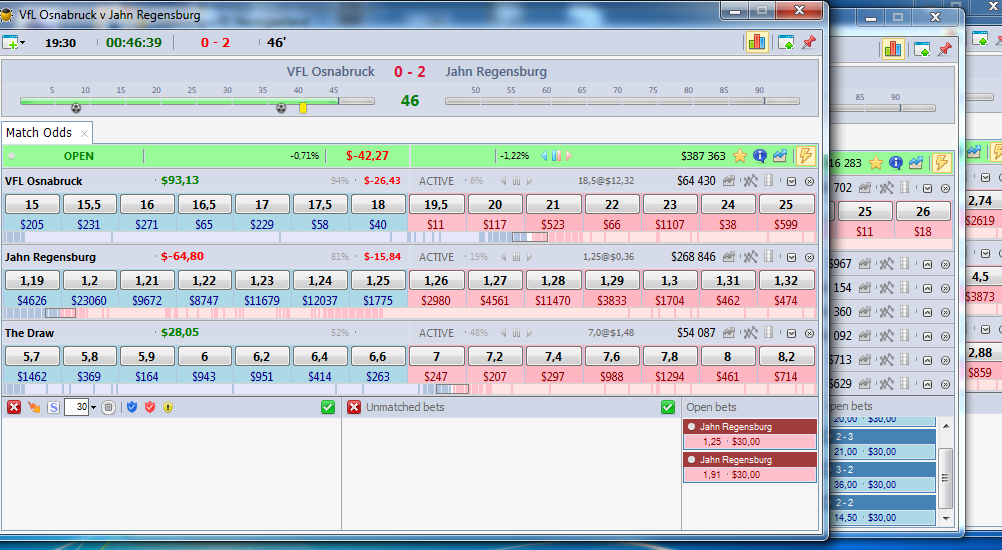This screenshot has height=550, width=1002.
Task: Toggle the lightning quick-bet icon
Action: tap(805, 155)
